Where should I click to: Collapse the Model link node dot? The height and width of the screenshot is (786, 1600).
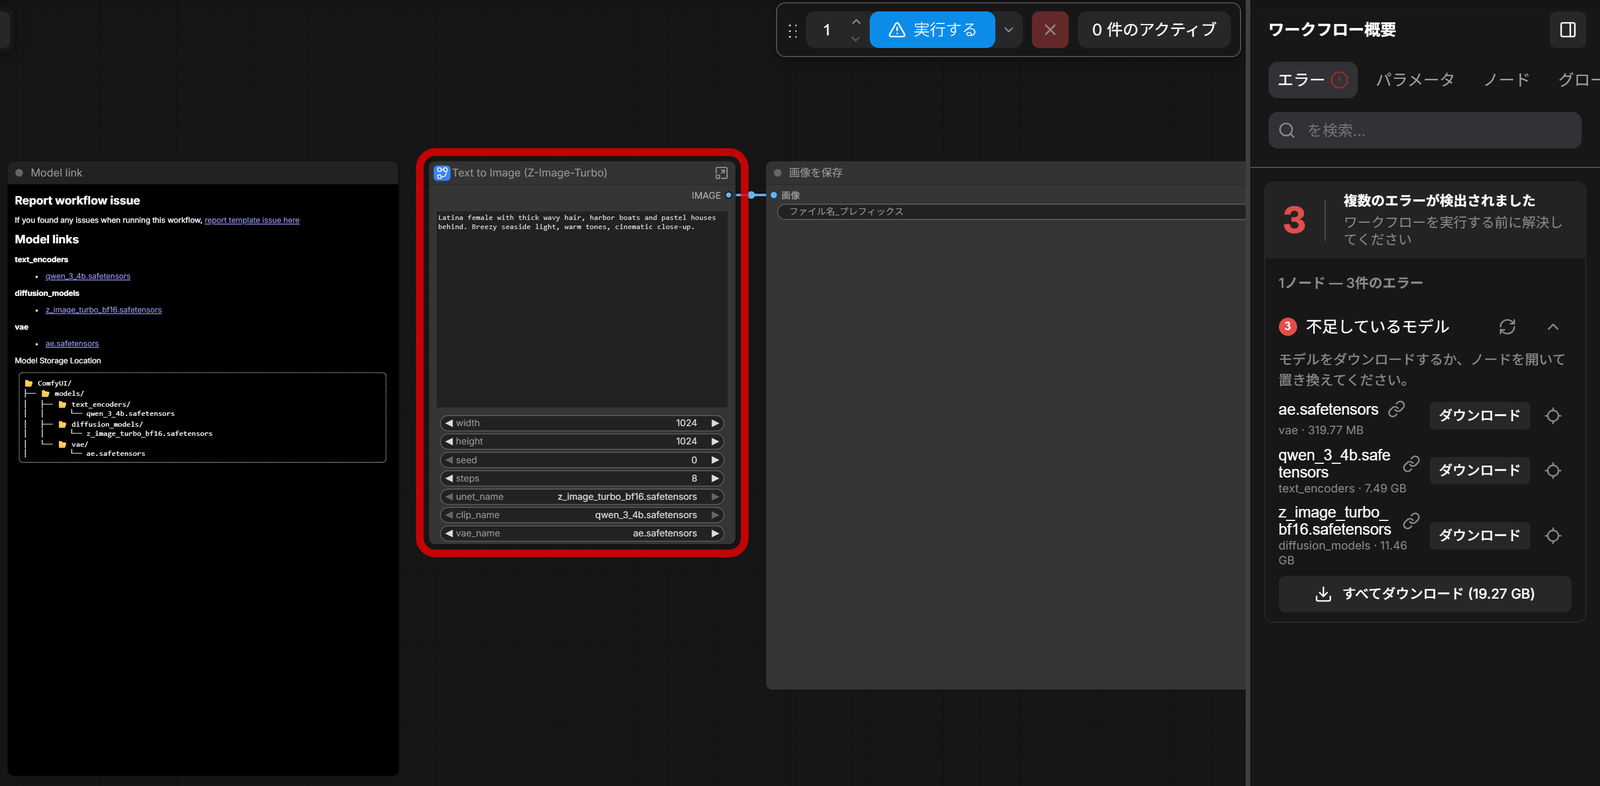(19, 173)
